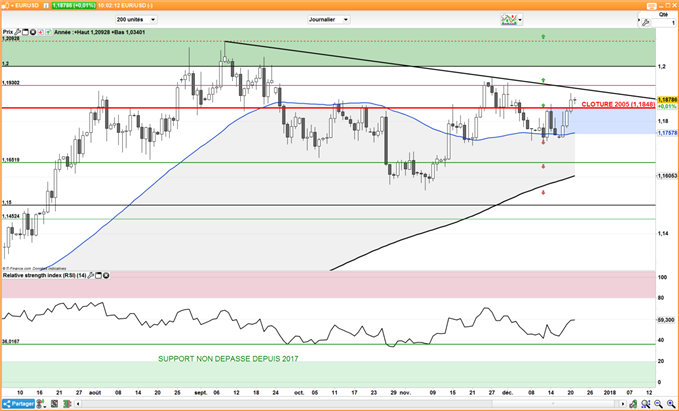The image size is (679, 411).
Task: Click the Relative strength index (RSI) label
Action: tap(44, 275)
